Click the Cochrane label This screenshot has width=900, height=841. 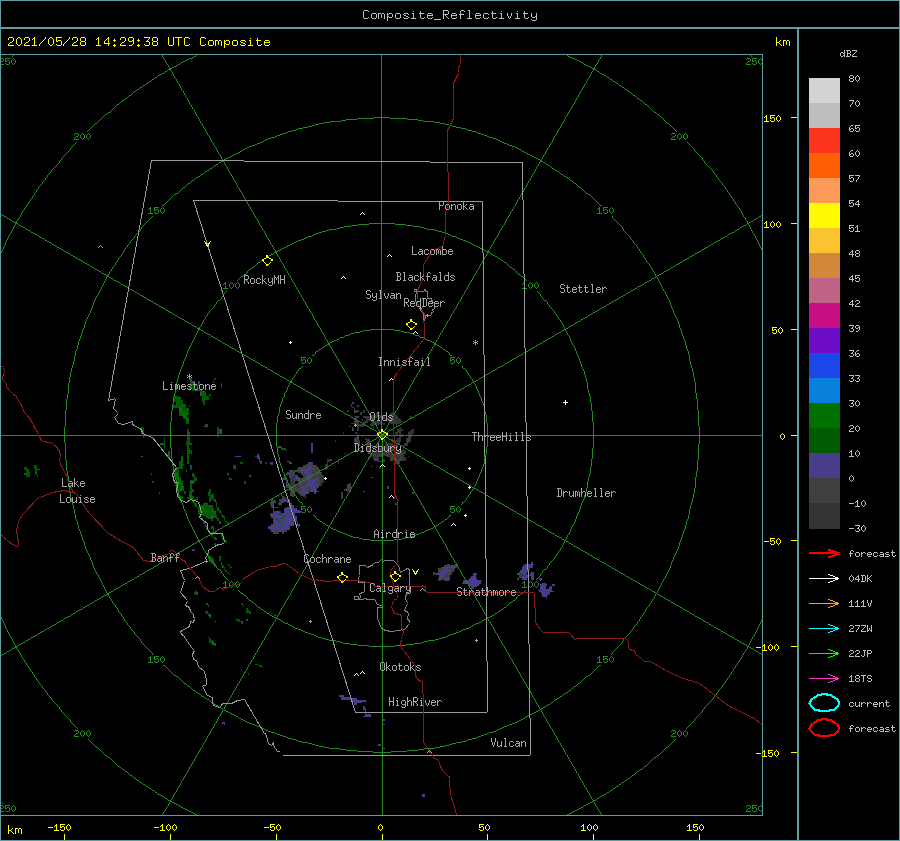coord(327,559)
